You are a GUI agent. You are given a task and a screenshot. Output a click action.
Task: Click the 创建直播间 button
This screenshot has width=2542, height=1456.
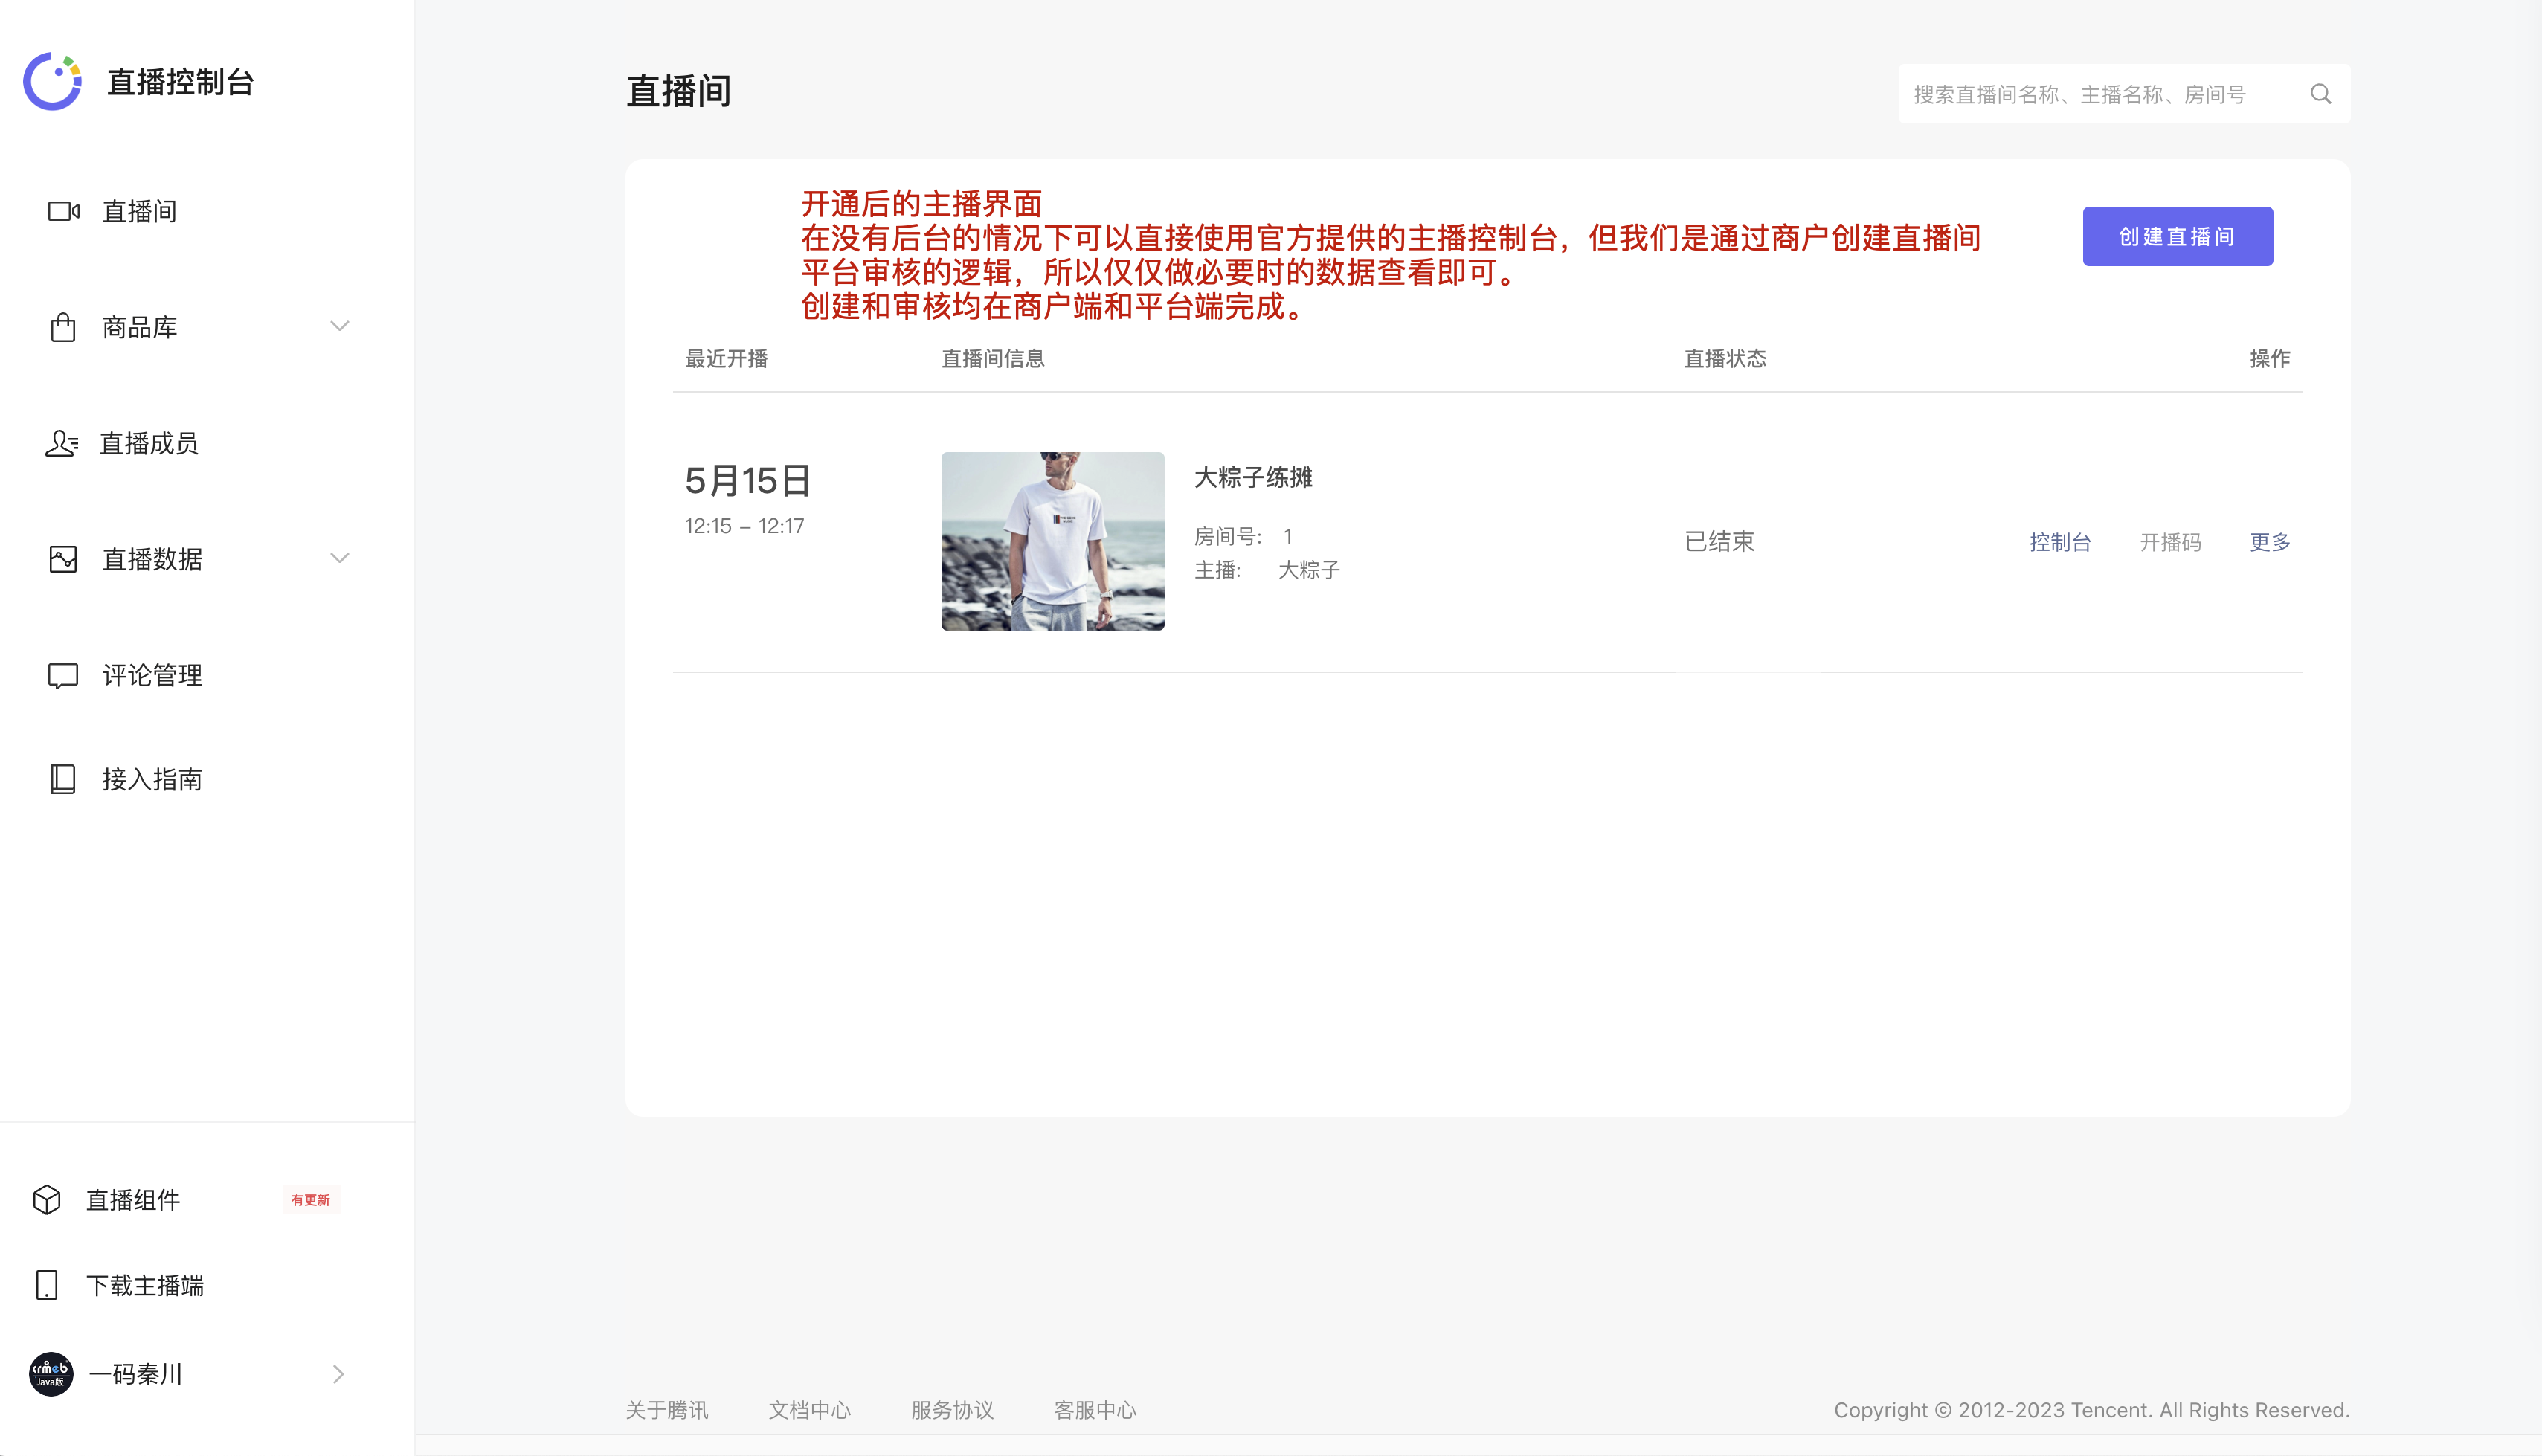[2177, 236]
